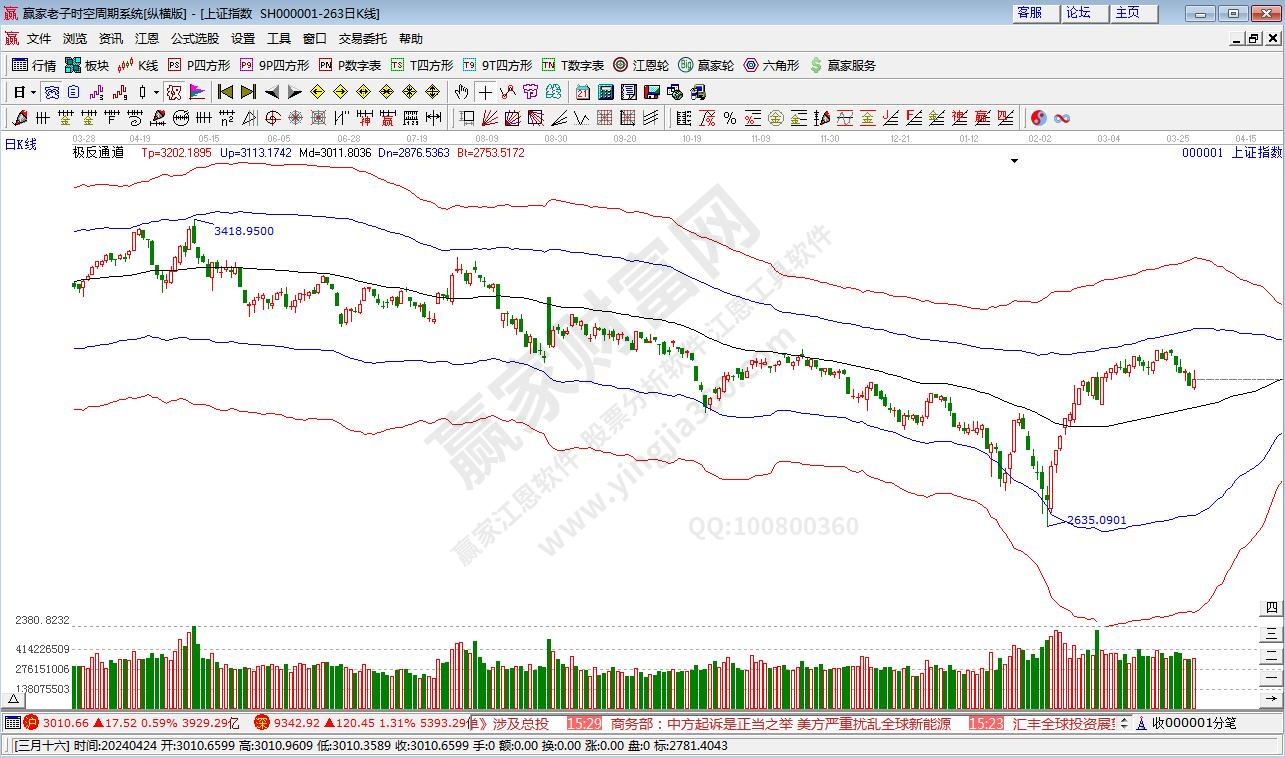Open the 公式选股 menu
The image size is (1285, 758).
[x=194, y=39]
